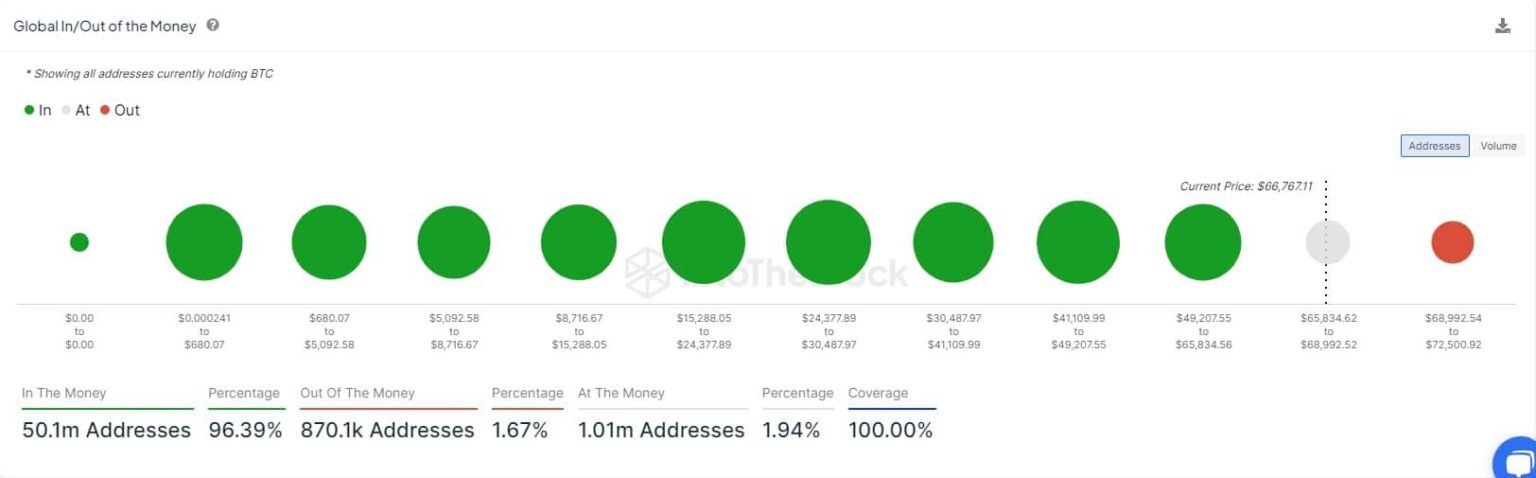Click the tiny green $0.00 bubble

[79, 242]
